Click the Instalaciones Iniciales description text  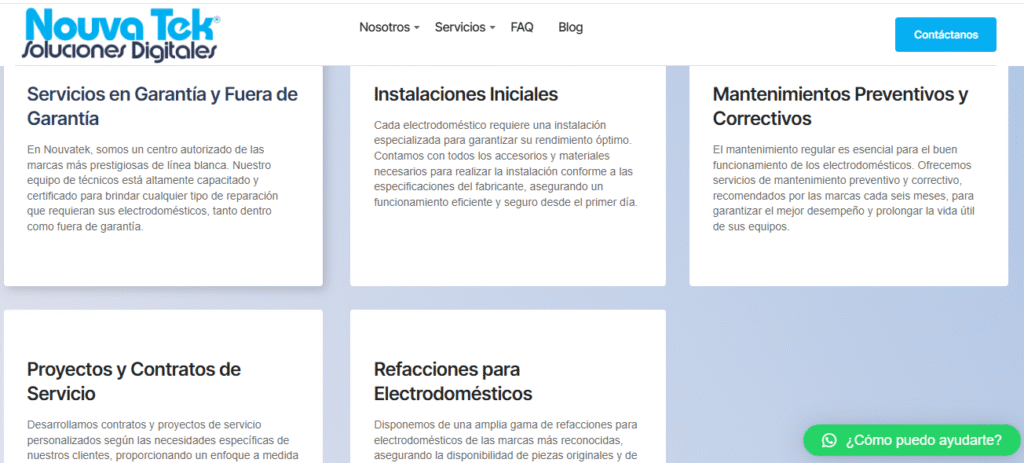click(x=505, y=163)
